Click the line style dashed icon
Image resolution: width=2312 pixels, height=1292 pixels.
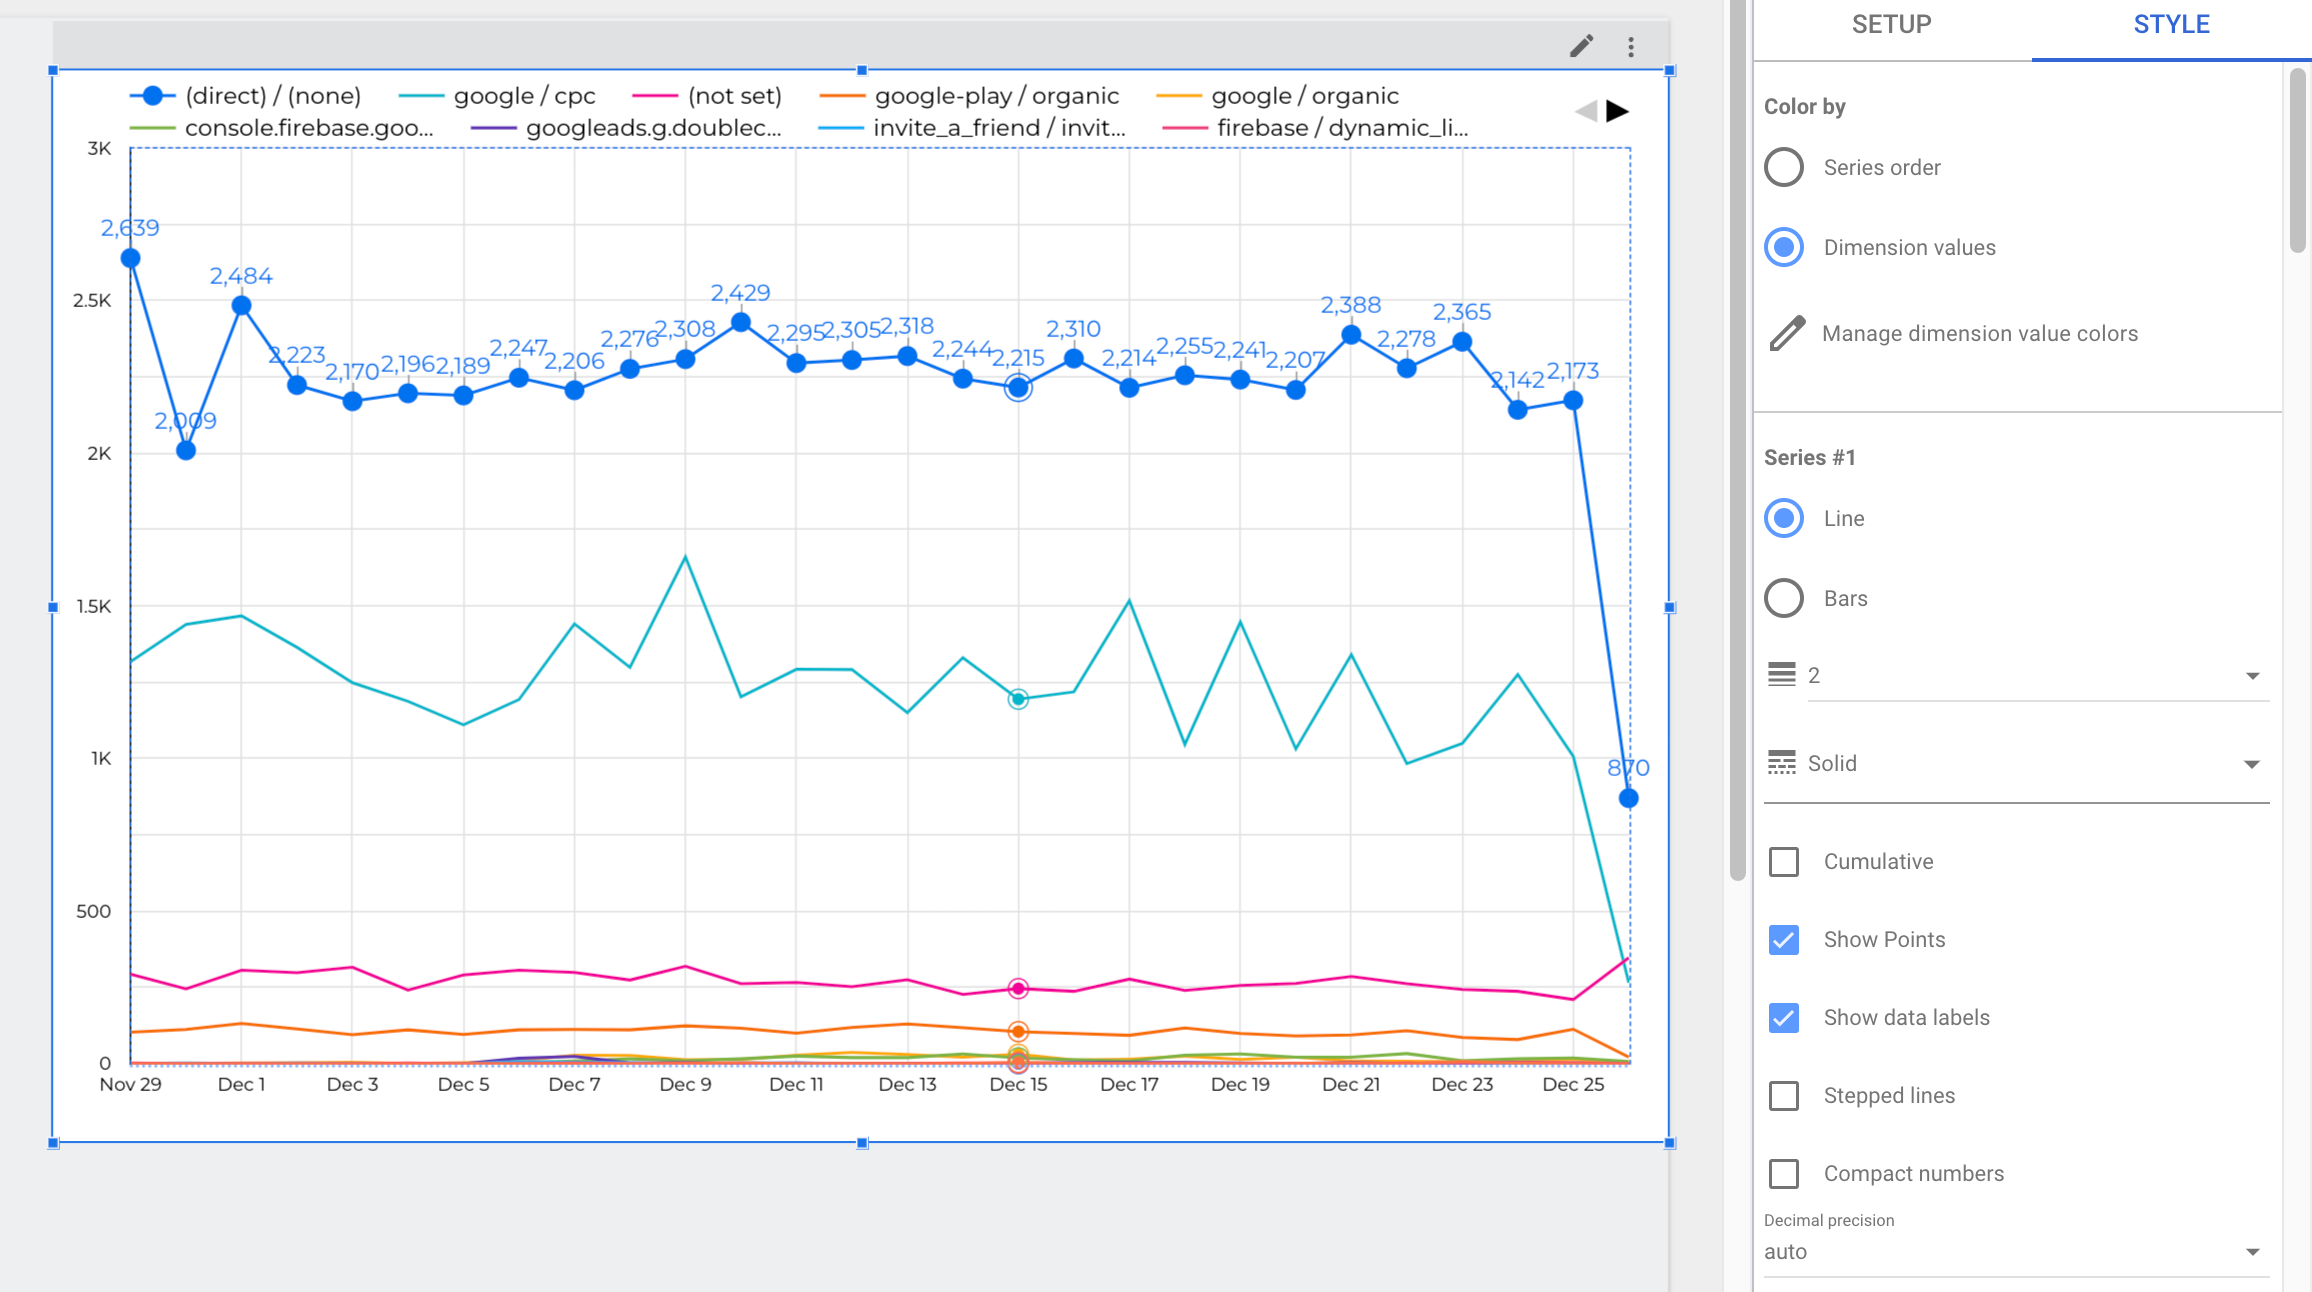(x=1781, y=763)
